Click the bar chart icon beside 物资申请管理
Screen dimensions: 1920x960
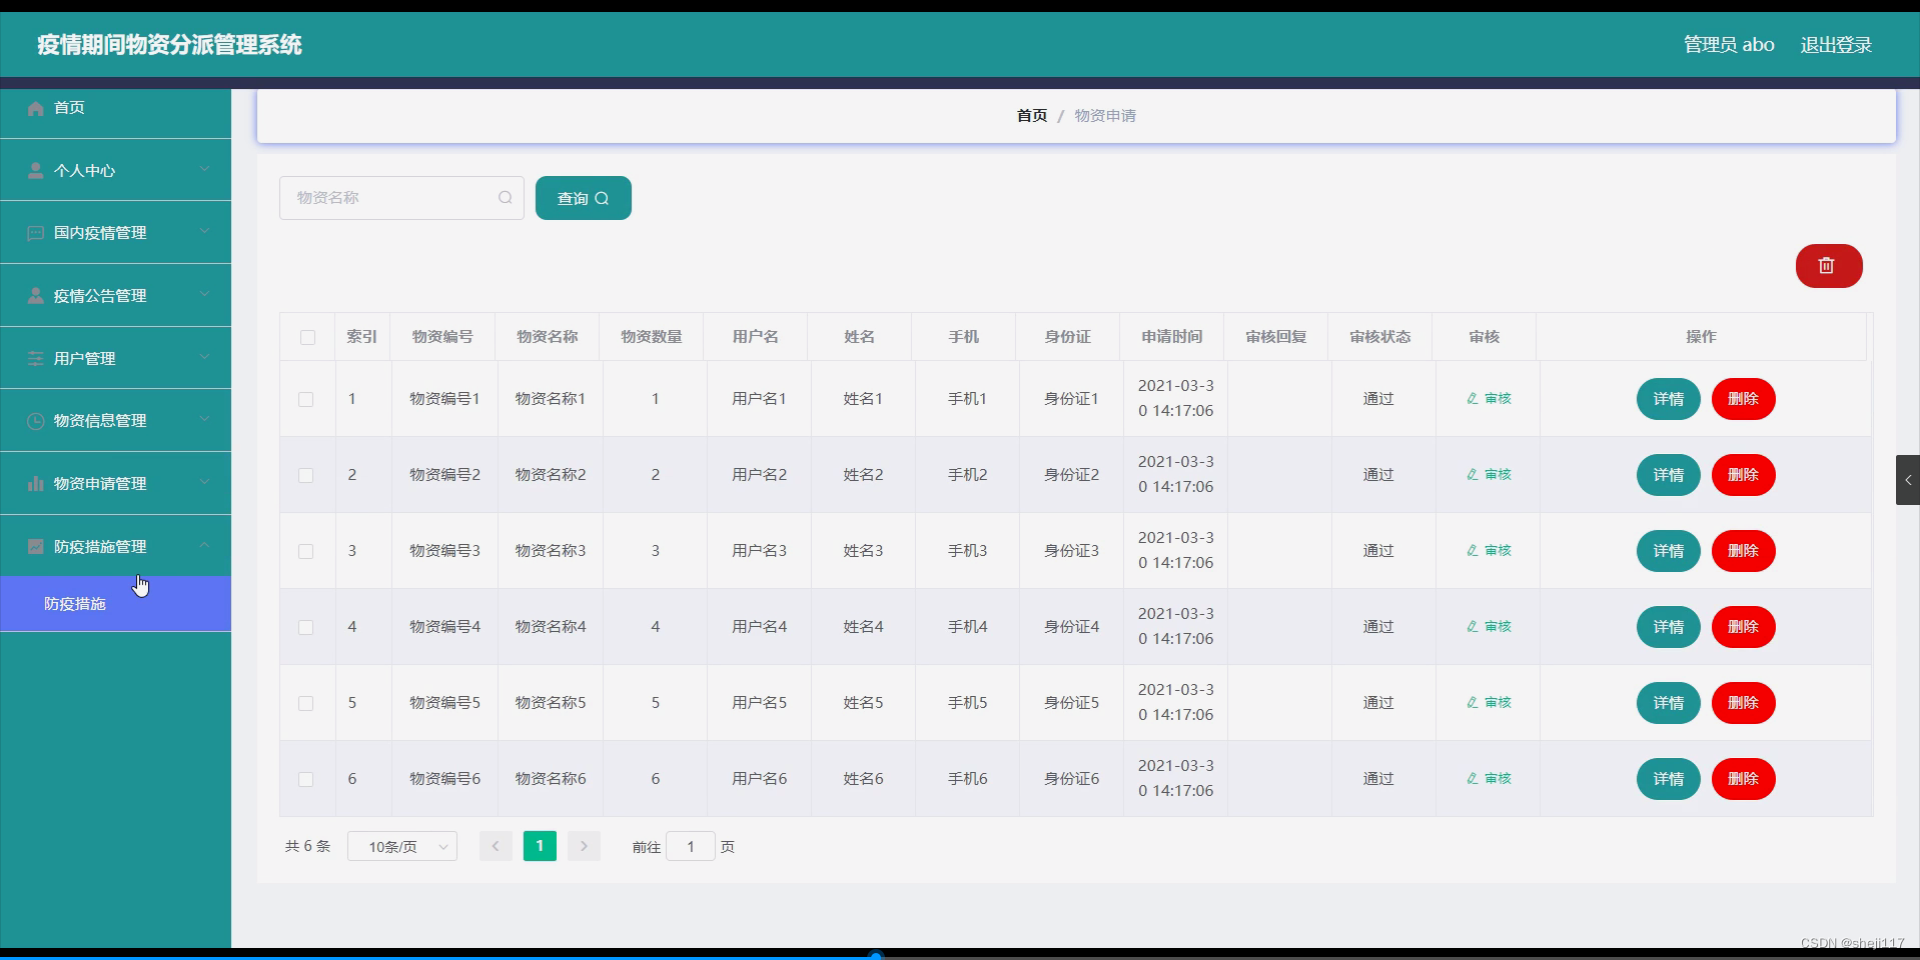[35, 484]
